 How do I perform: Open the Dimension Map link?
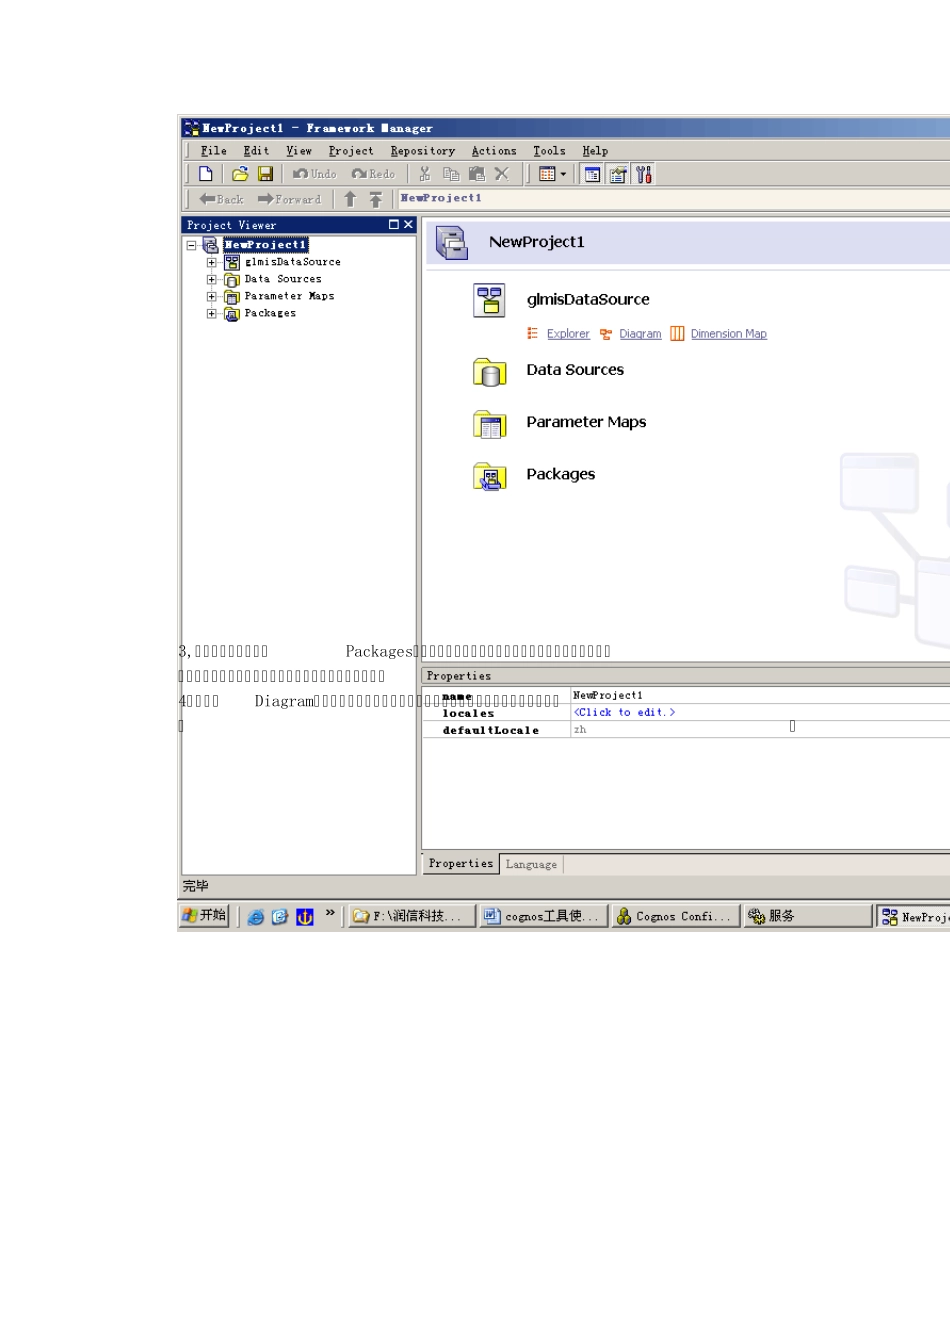click(728, 334)
